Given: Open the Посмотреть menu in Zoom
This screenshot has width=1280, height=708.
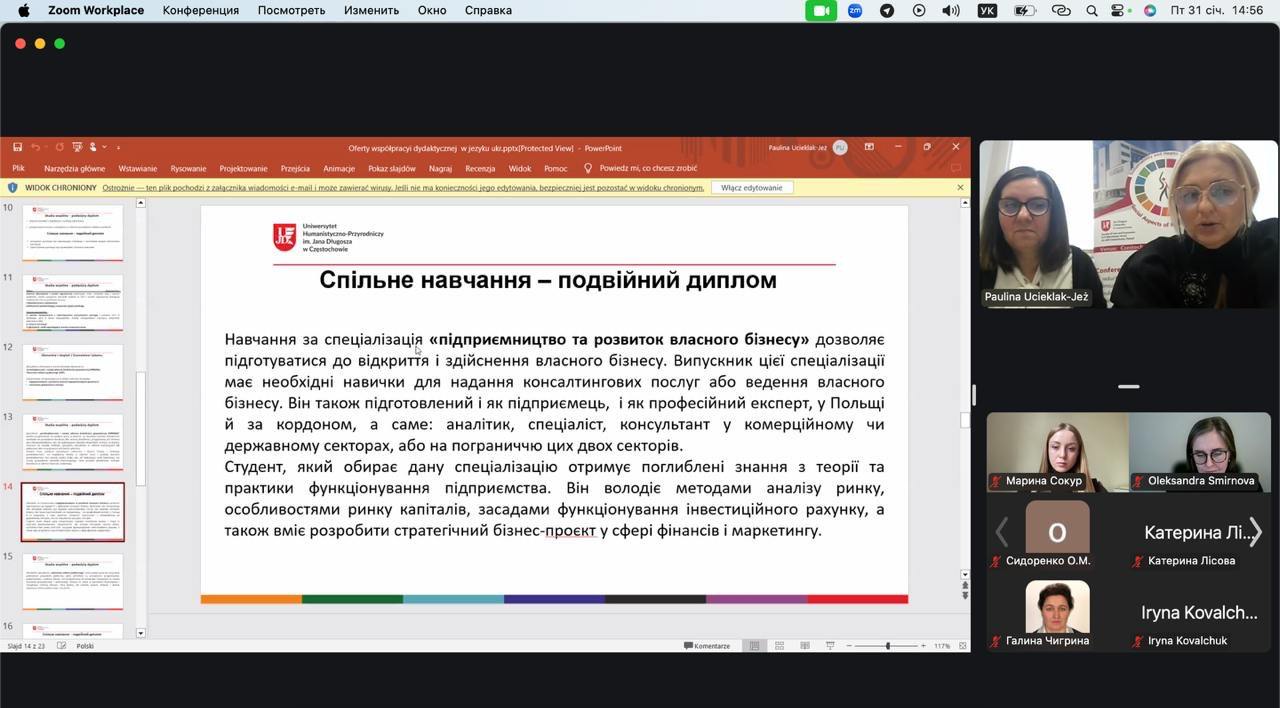Looking at the screenshot, I should [x=291, y=10].
